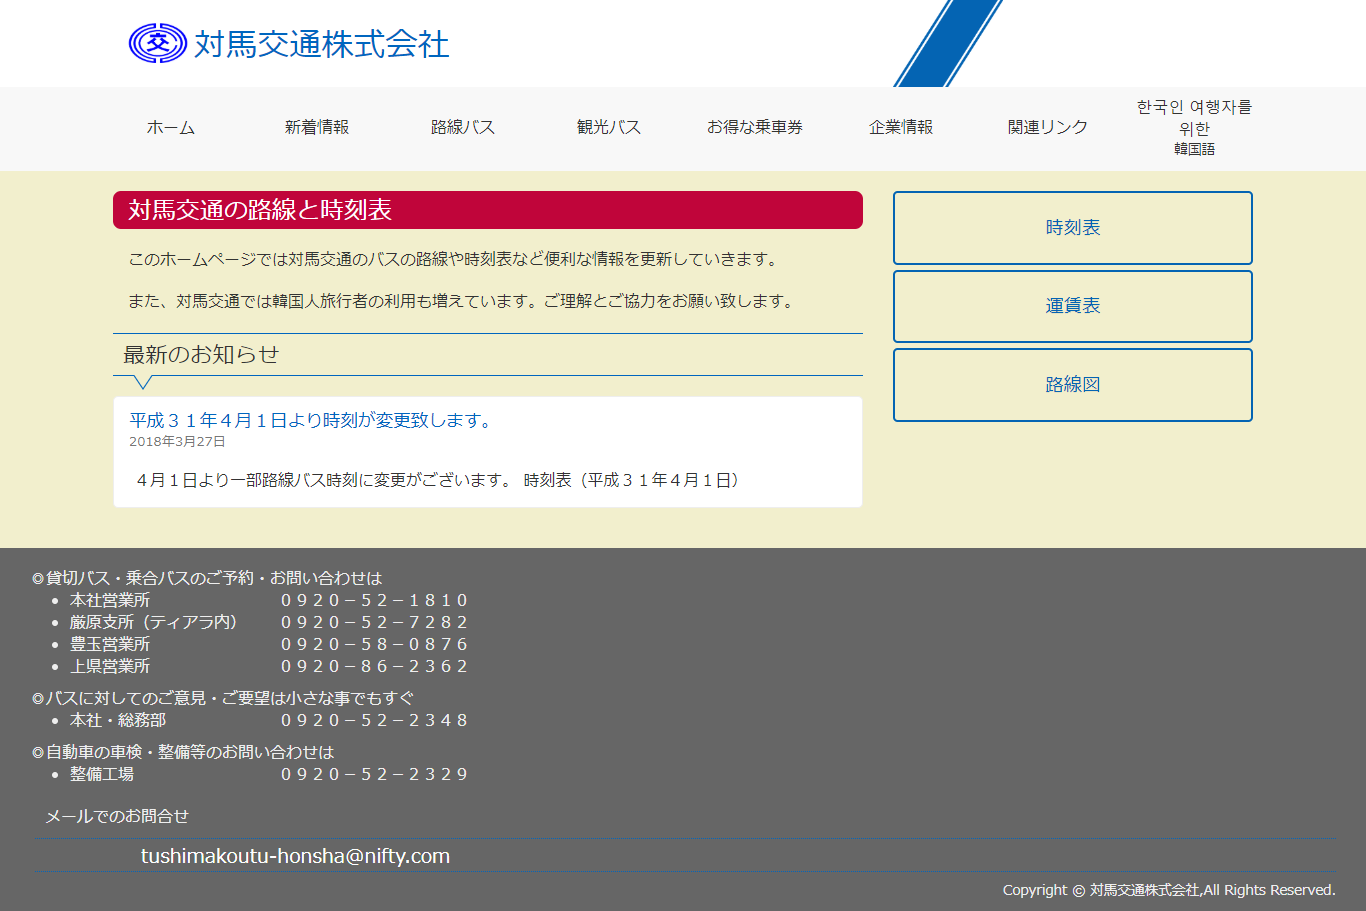The width and height of the screenshot is (1366, 911).
Task: Select お得な乗車券 menu item
Action: click(x=755, y=127)
